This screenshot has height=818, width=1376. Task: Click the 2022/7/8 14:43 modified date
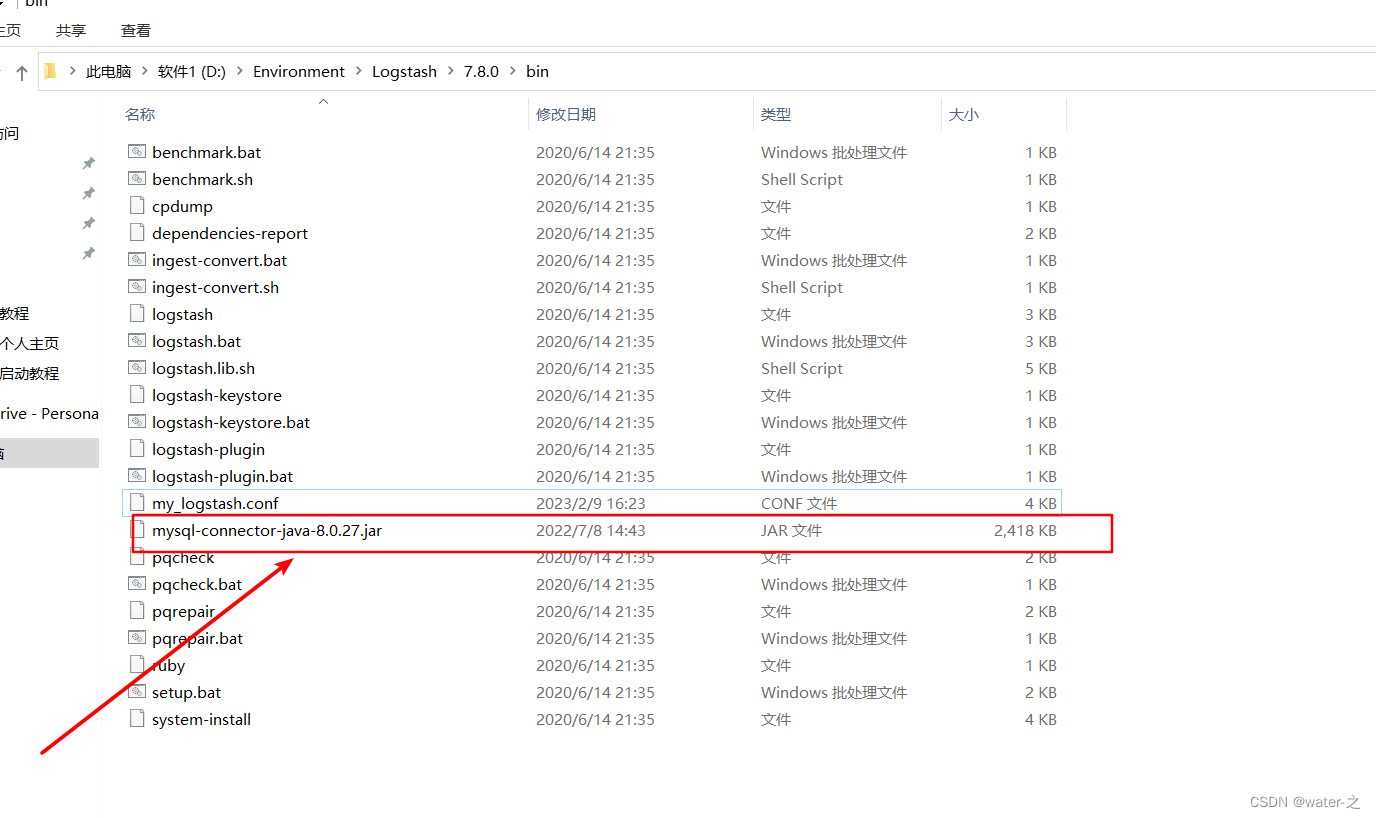point(591,530)
